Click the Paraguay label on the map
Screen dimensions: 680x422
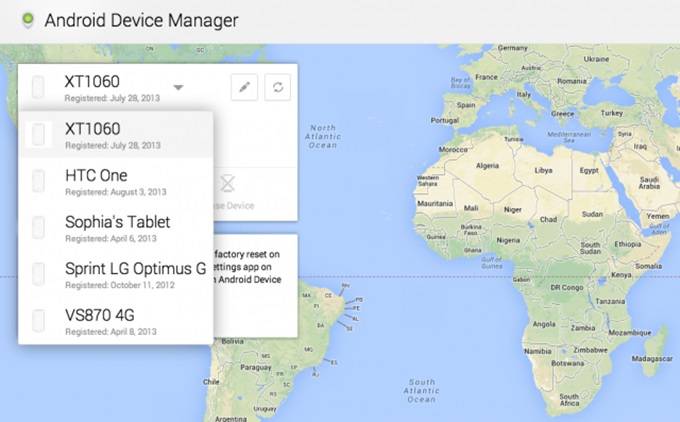[x=256, y=367]
